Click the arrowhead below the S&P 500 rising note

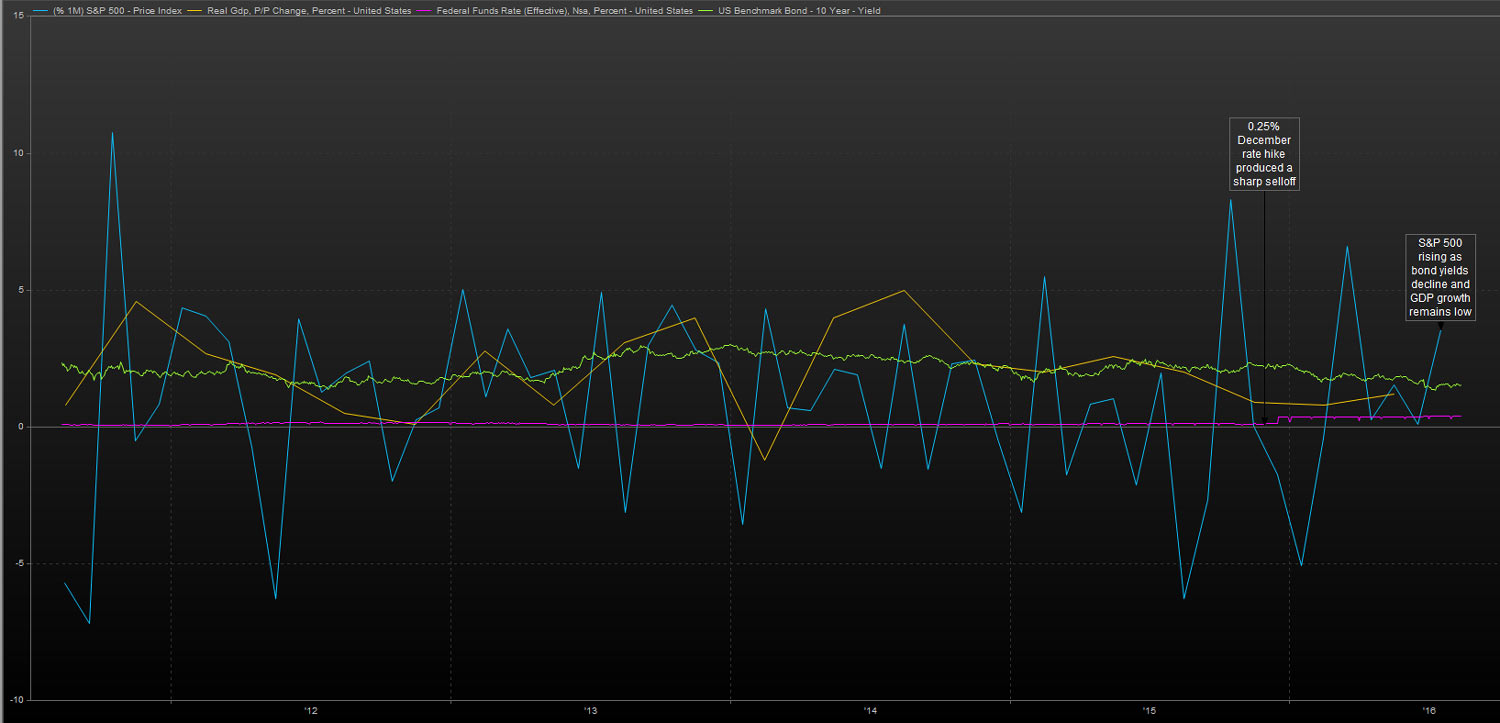point(1439,326)
